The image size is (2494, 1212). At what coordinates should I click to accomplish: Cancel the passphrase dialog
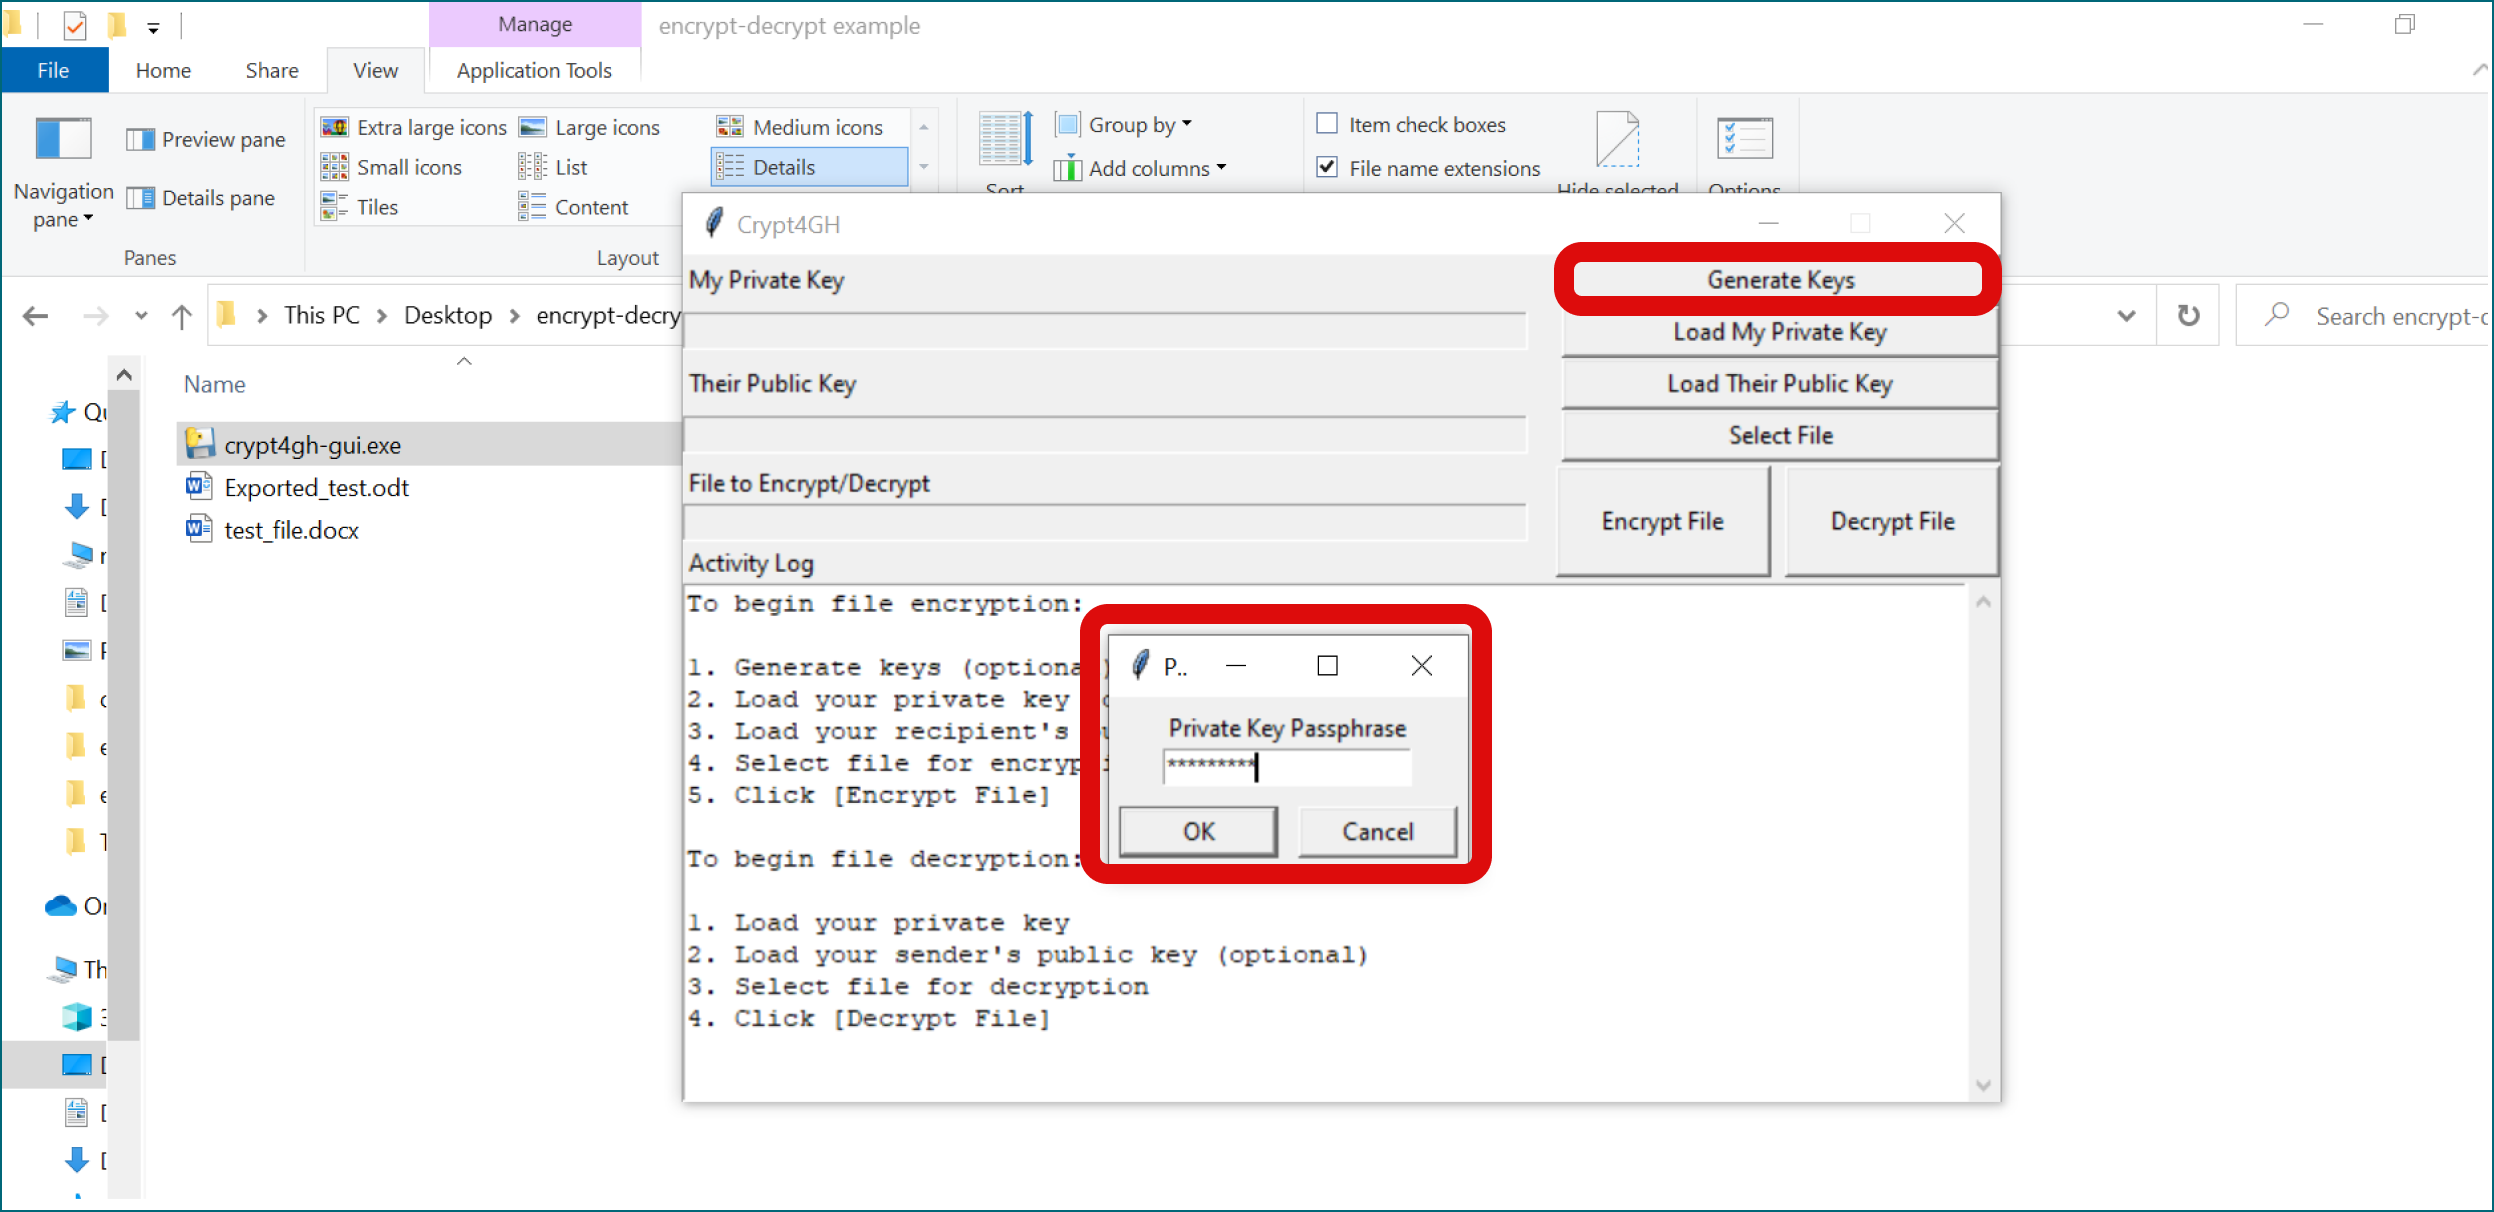click(x=1377, y=832)
